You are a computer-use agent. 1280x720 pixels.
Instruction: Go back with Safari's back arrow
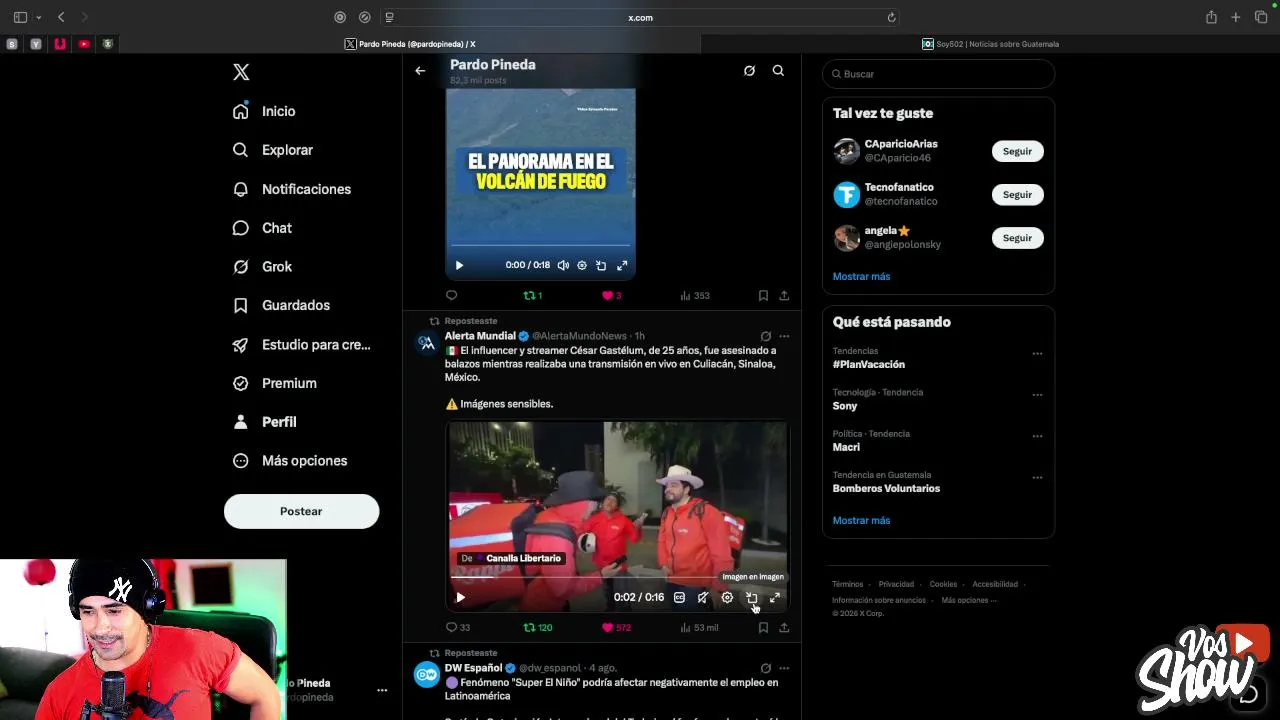[61, 17]
